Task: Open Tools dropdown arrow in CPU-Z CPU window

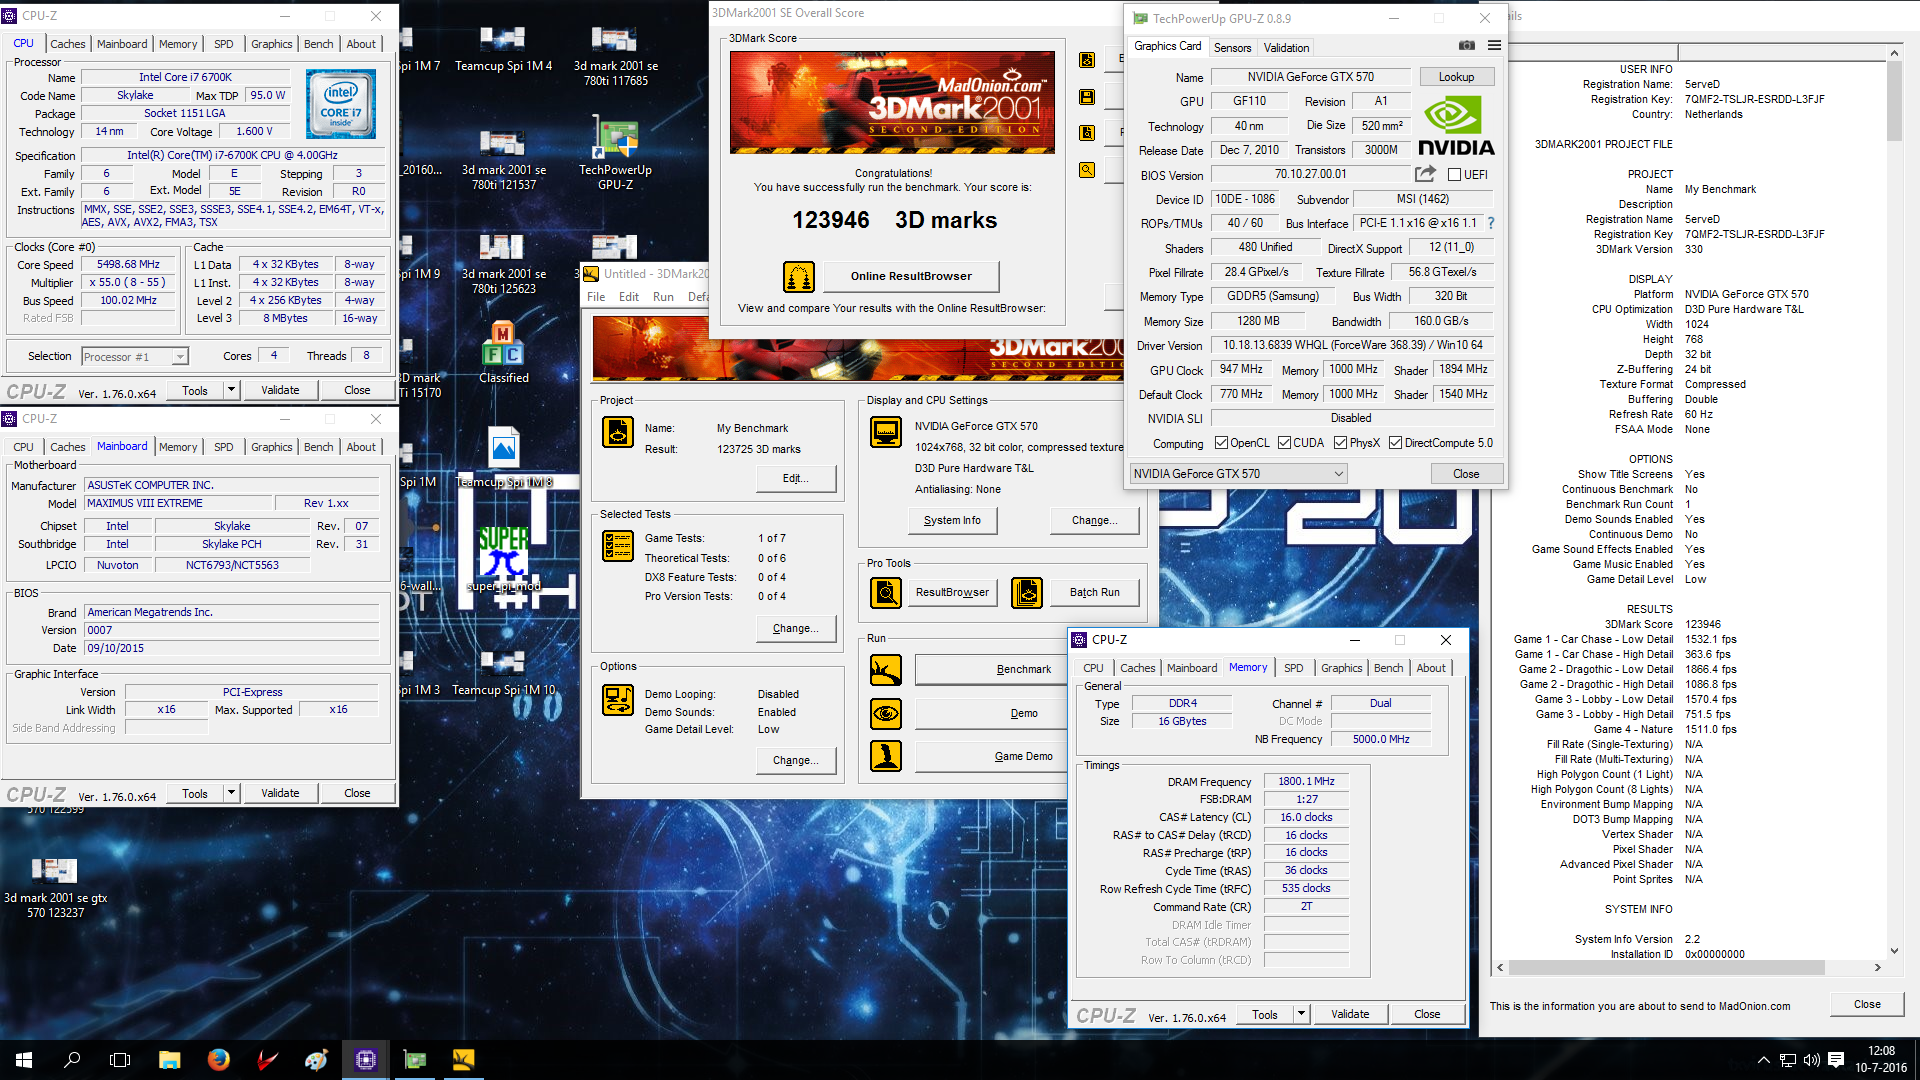Action: point(231,390)
